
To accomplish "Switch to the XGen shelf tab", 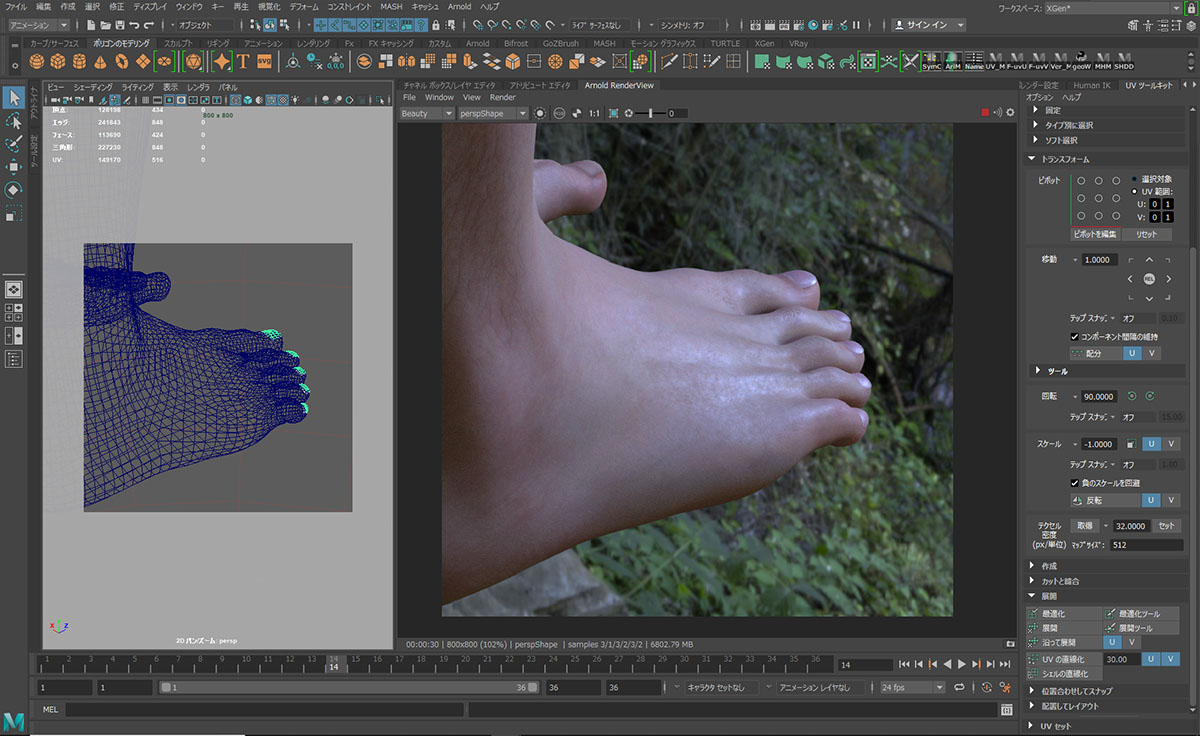I will [x=764, y=44].
